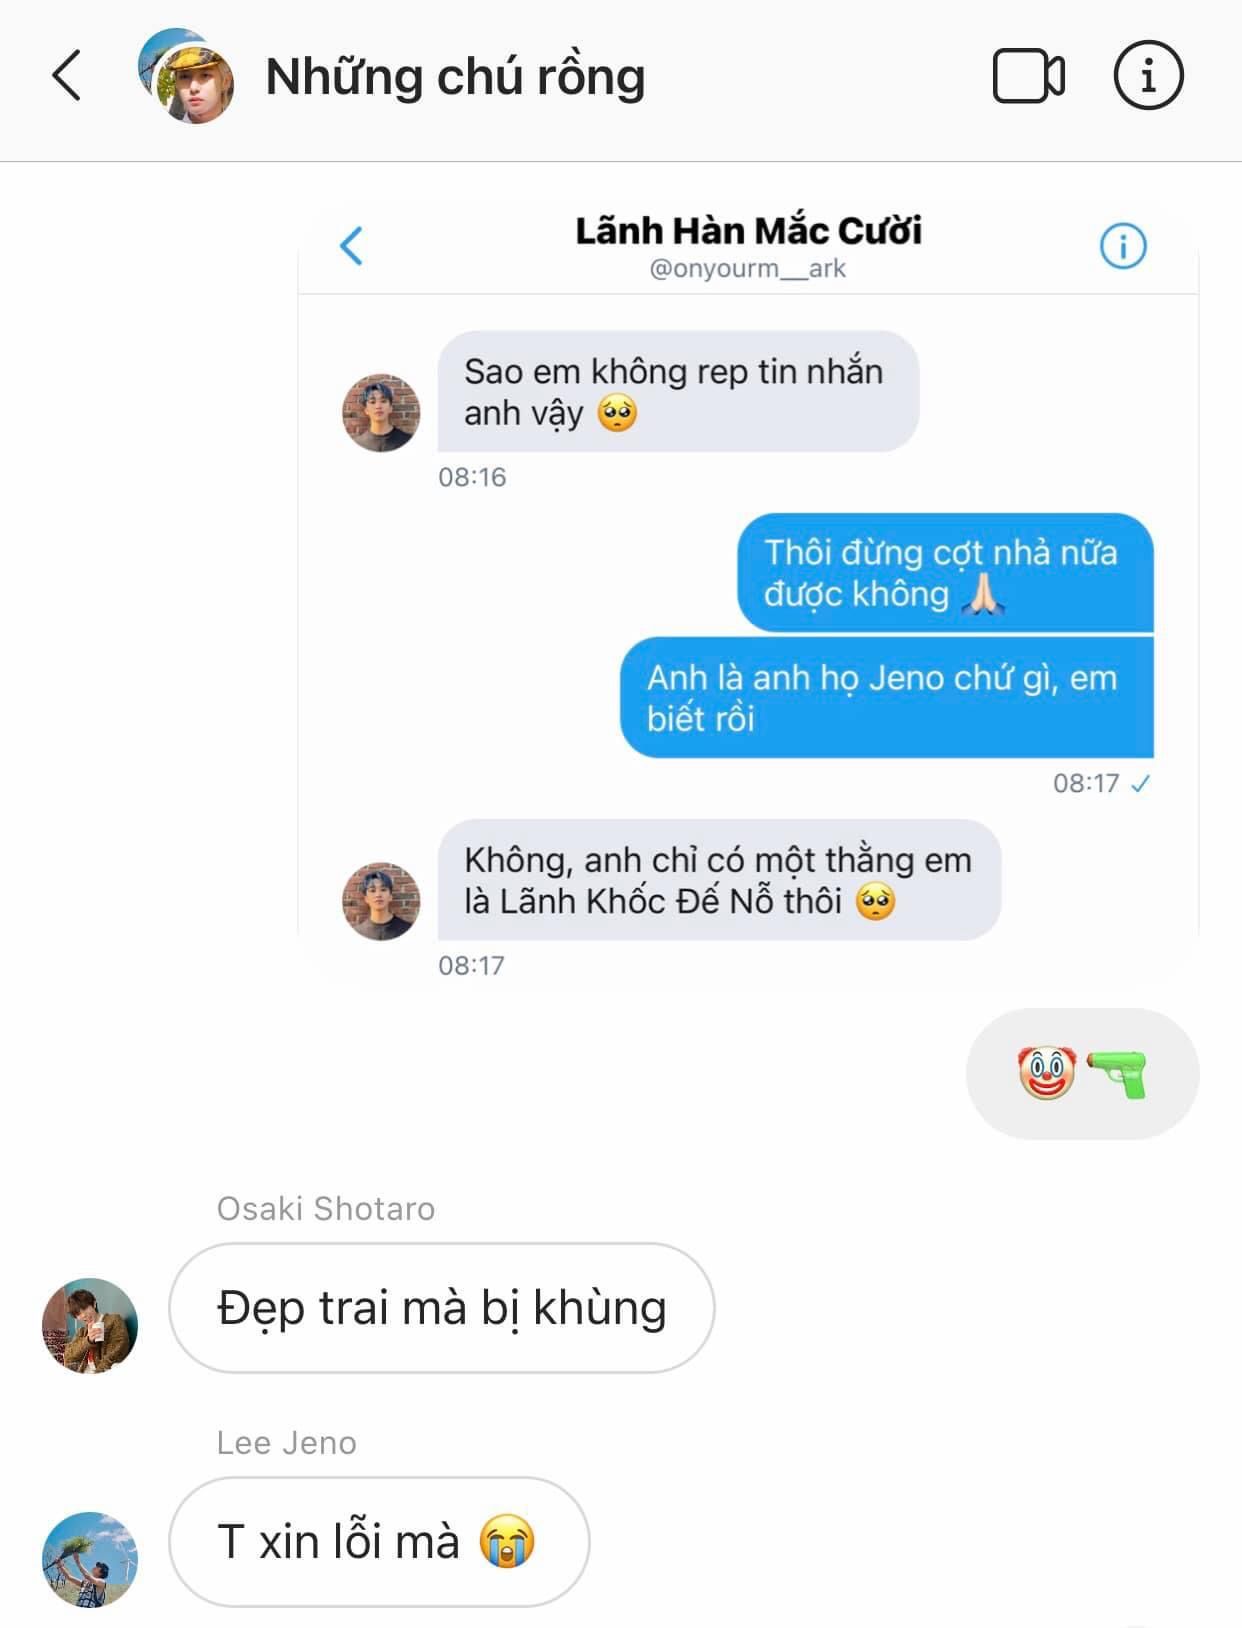Viewport: 1242px width, 1628px height.
Task: Tap the Lãnh Hàn Mắc Cười title
Action: [x=748, y=231]
